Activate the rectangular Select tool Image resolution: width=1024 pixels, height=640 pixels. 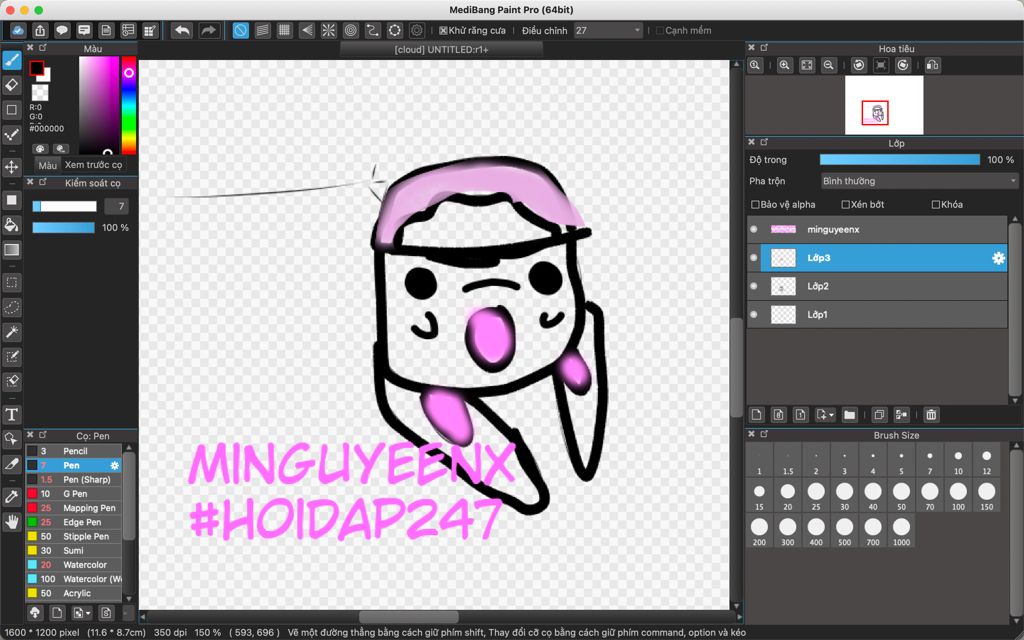point(12,282)
